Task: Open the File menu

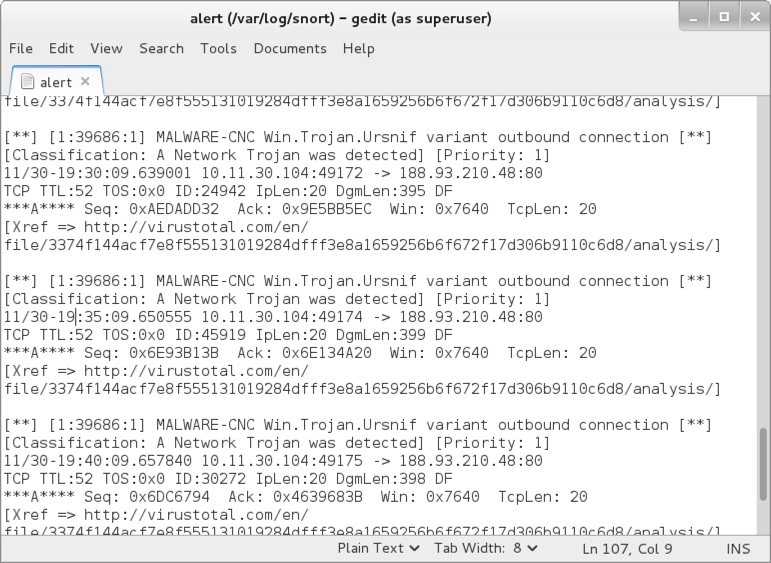Action: click(21, 48)
